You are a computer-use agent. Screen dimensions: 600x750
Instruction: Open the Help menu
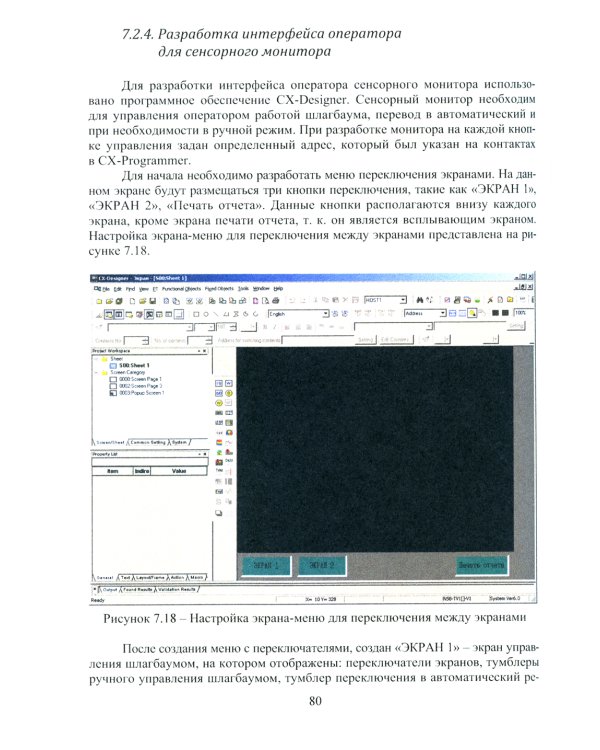pos(278,289)
